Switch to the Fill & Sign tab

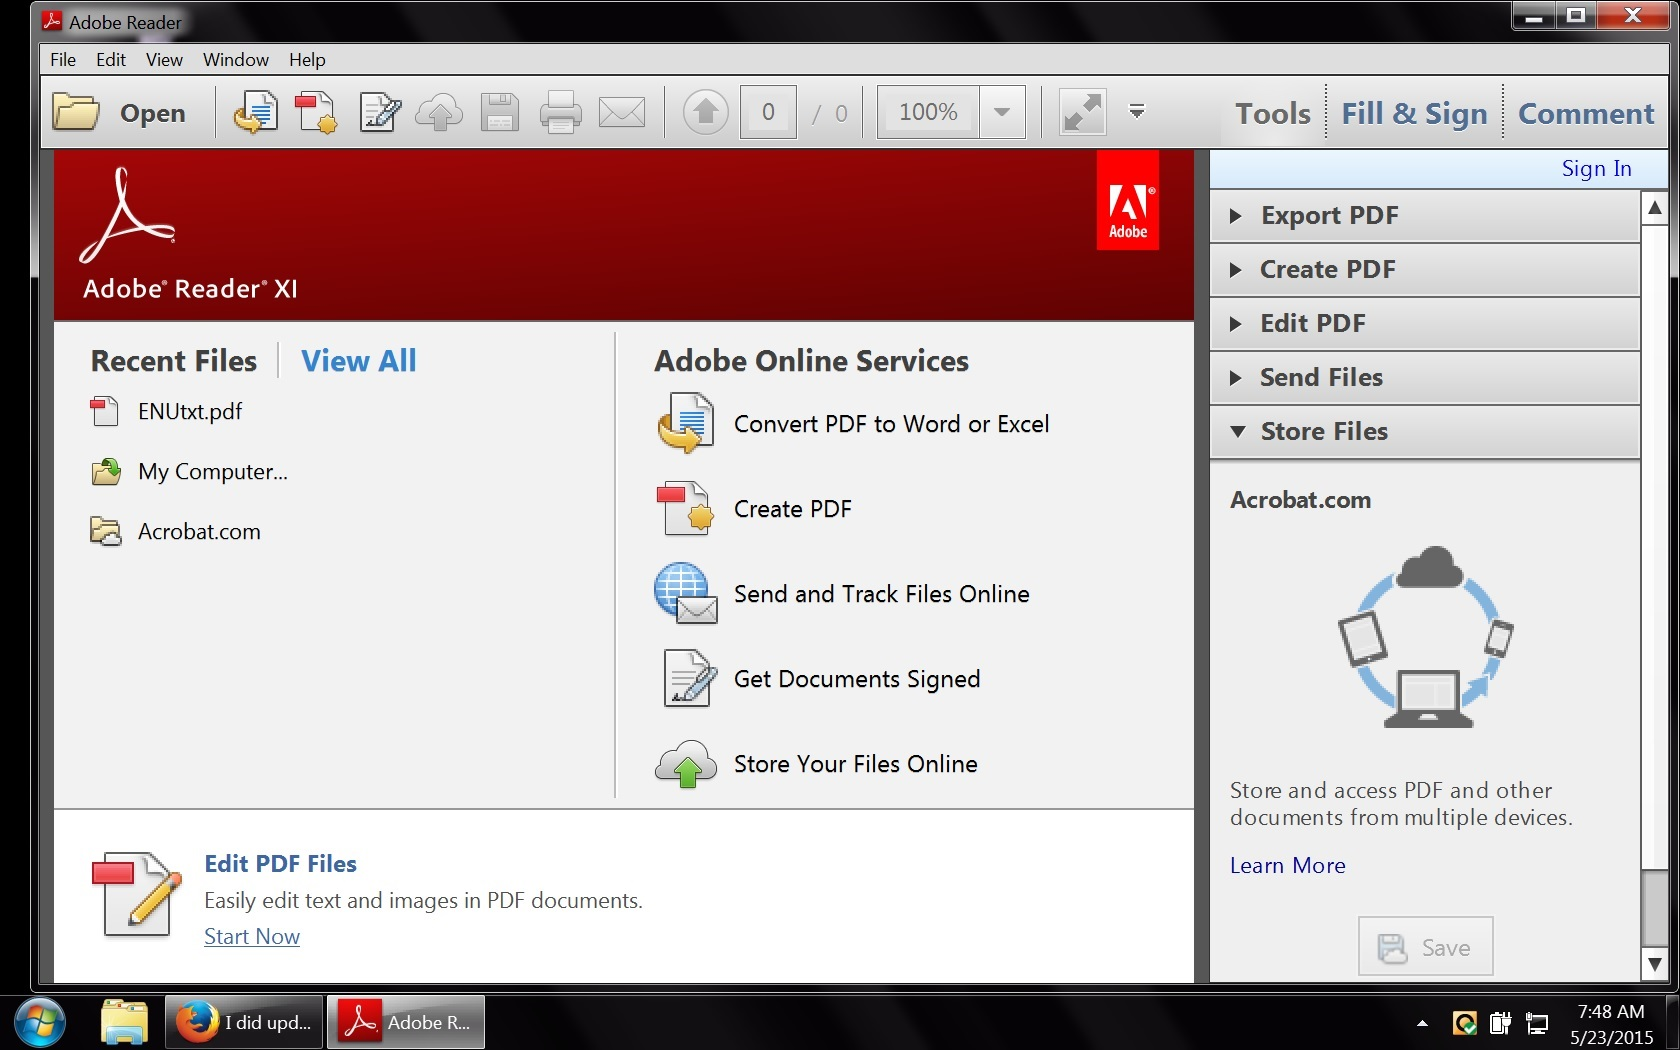(x=1413, y=113)
